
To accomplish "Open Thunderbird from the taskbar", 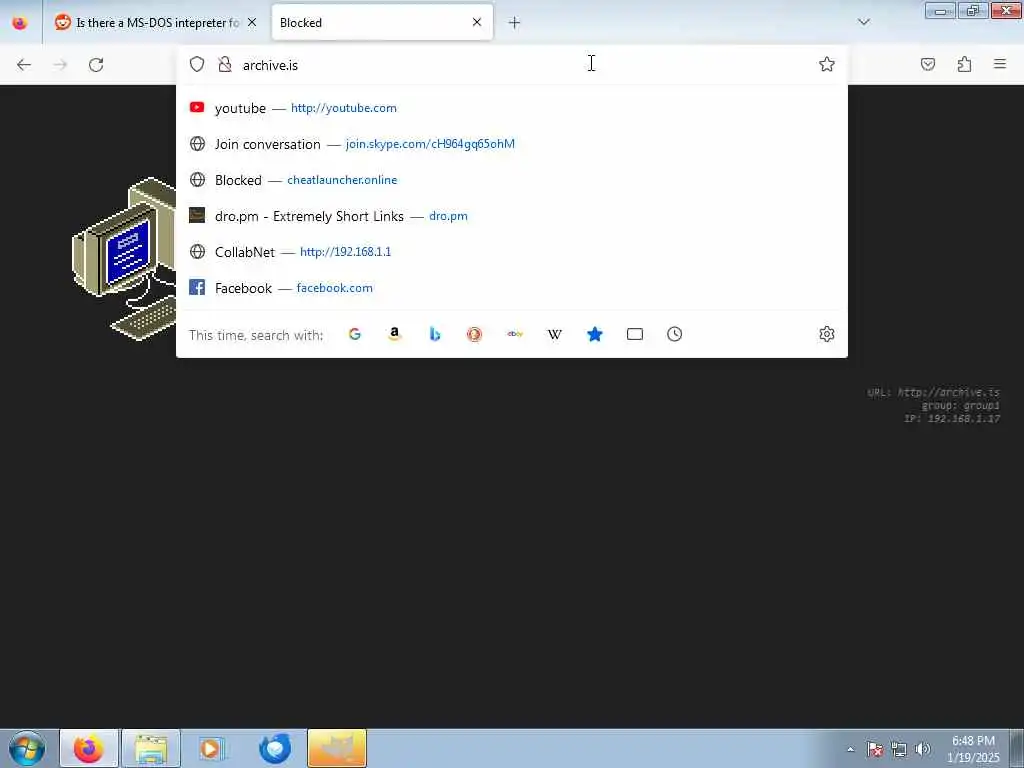I will tap(275, 748).
